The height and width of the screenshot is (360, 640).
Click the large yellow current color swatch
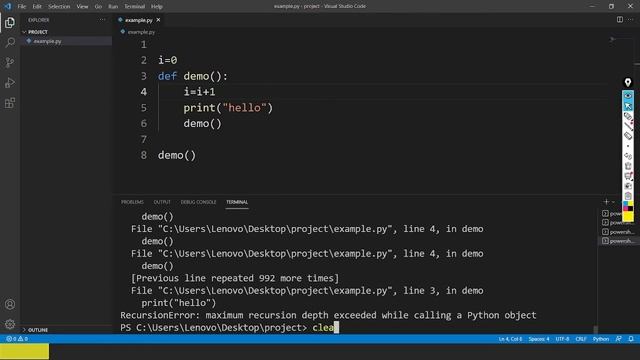point(628,216)
